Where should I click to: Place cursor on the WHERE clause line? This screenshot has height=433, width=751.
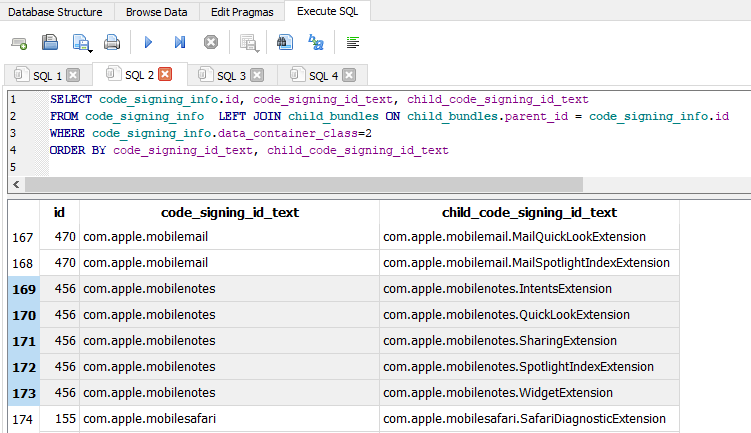pos(211,133)
